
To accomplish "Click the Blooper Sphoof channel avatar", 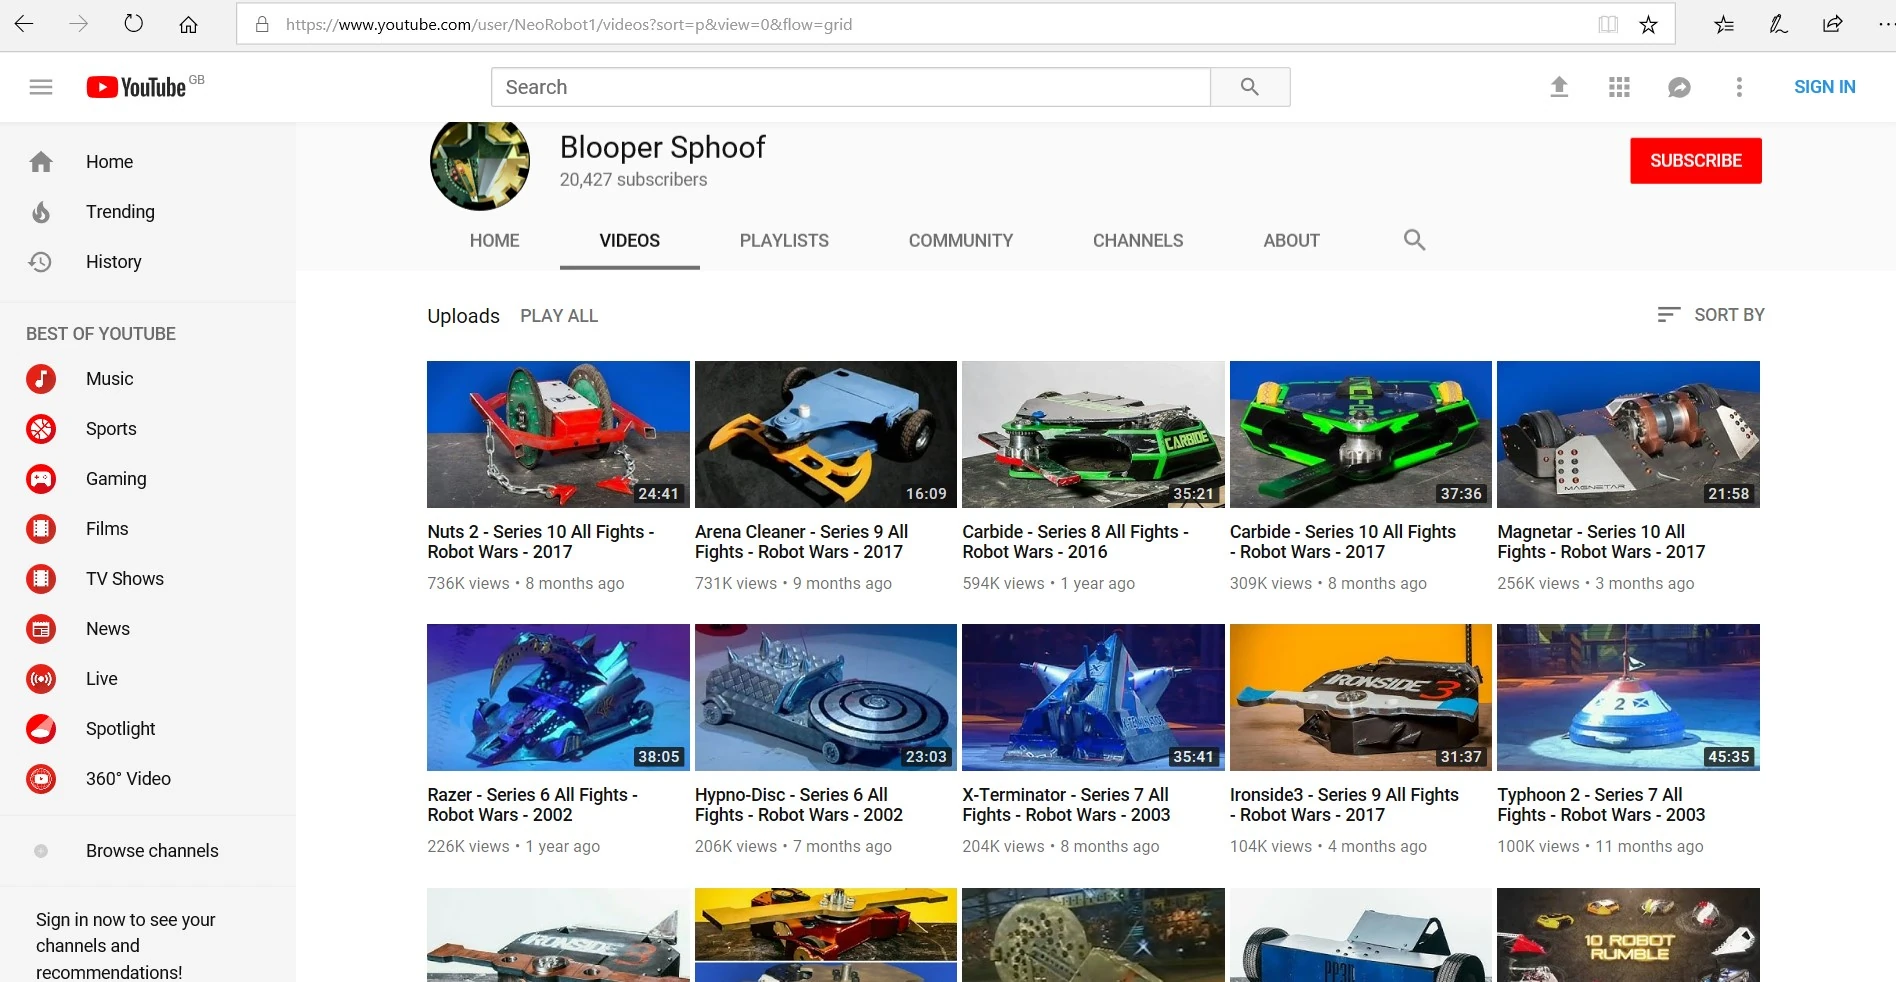I will [x=480, y=164].
